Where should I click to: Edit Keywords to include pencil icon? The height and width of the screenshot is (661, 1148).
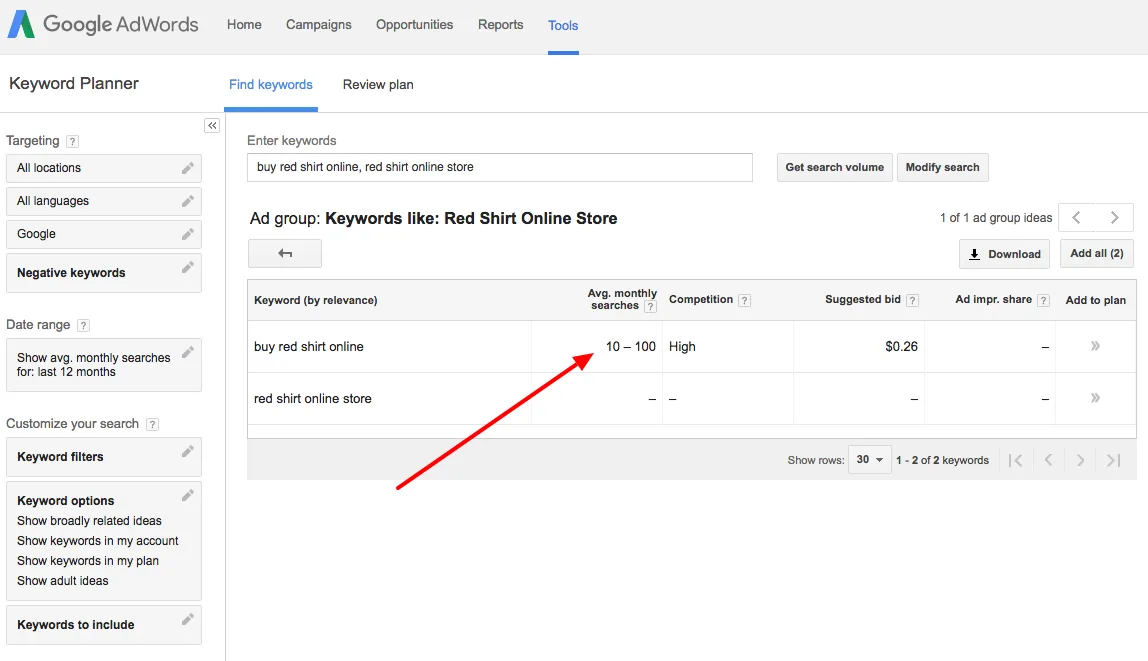pos(188,619)
